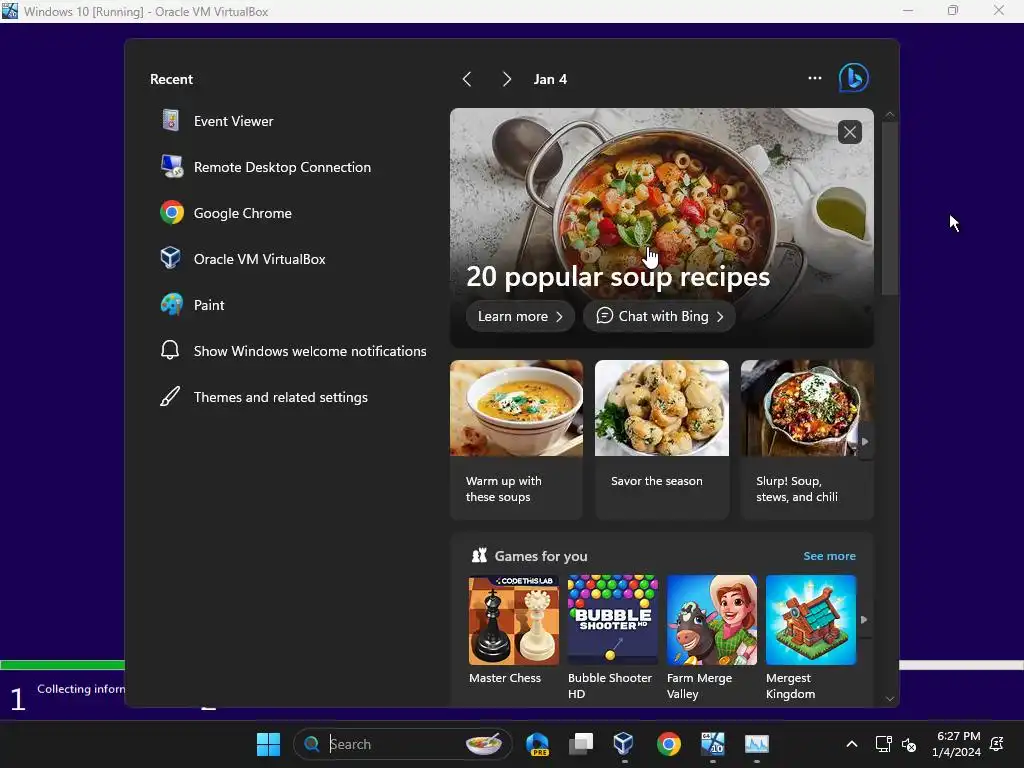Click the Windows Start button
The height and width of the screenshot is (768, 1024).
click(268, 744)
